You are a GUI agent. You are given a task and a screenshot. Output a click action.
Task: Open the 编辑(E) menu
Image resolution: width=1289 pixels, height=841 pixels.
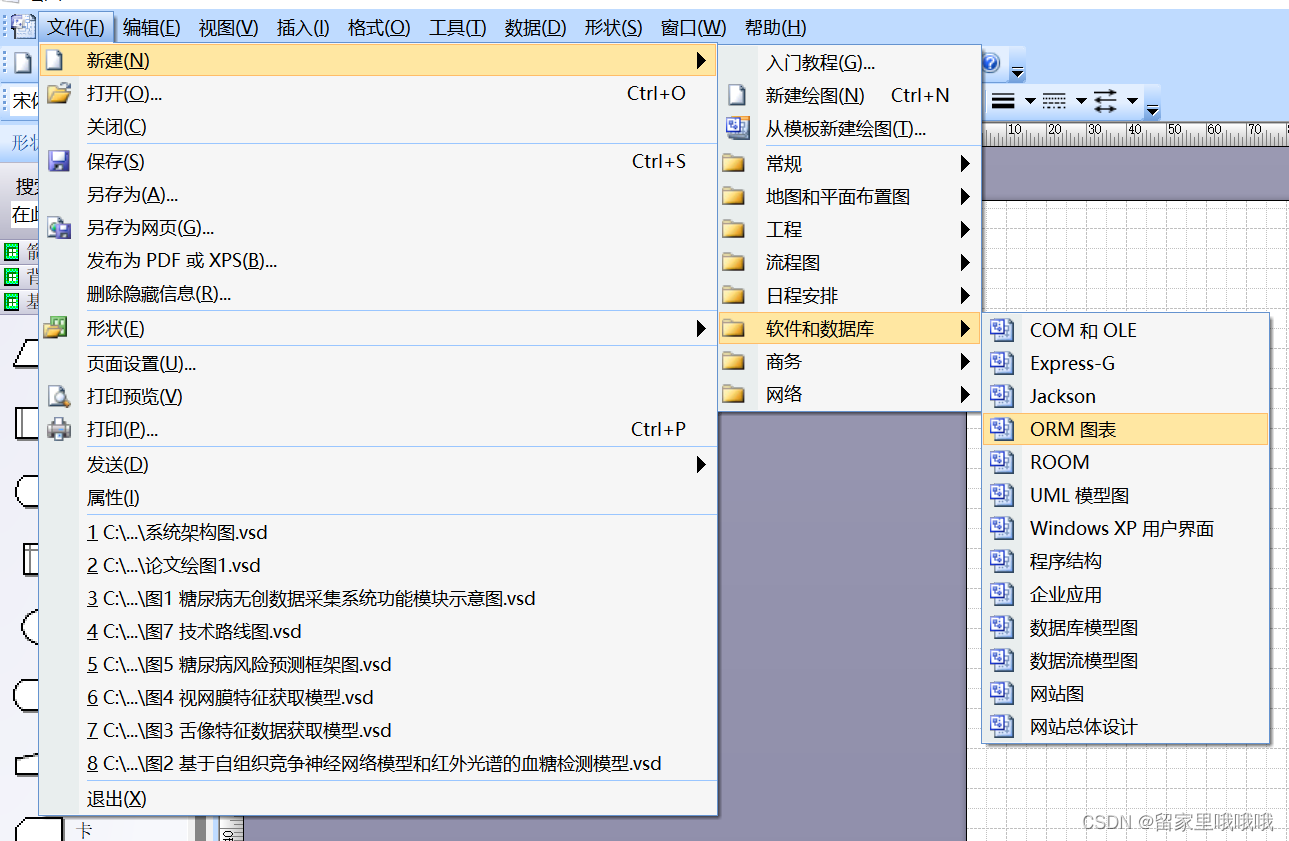click(152, 28)
